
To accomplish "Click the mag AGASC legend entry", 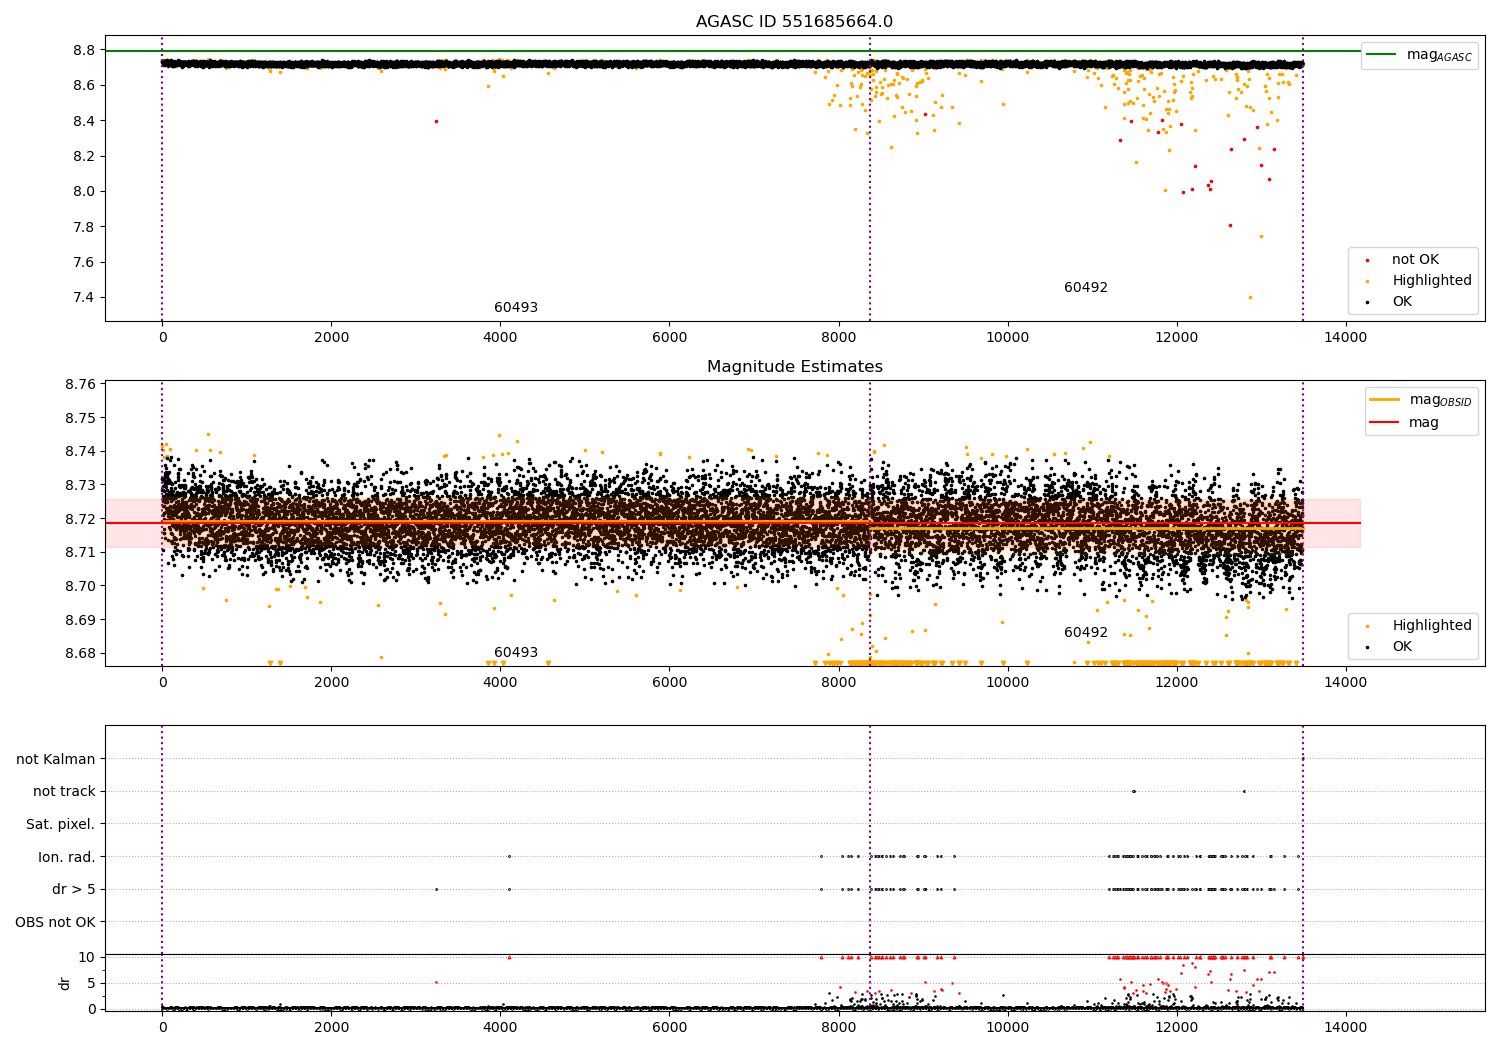I will (1419, 55).
